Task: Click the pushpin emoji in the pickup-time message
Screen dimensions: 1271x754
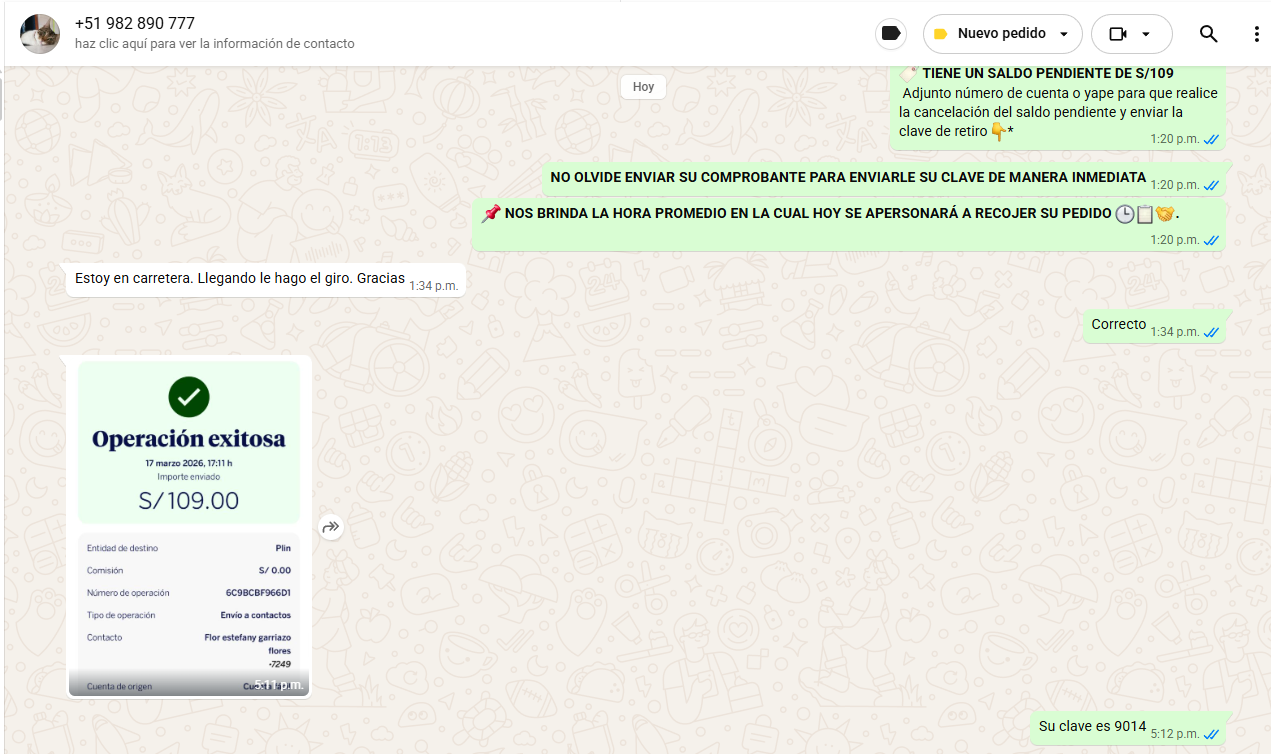Action: [490, 214]
